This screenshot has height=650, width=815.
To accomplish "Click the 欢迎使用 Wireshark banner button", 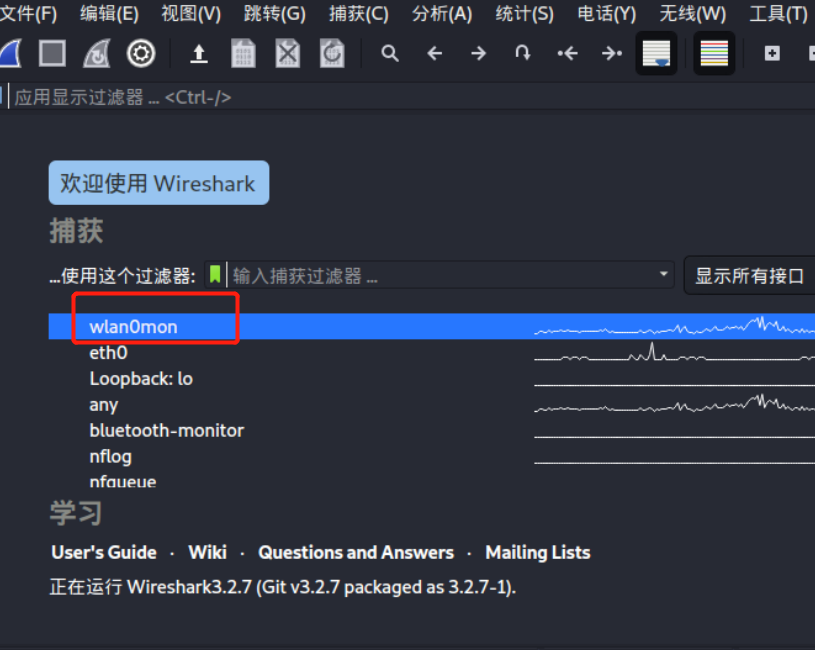I will tap(159, 183).
